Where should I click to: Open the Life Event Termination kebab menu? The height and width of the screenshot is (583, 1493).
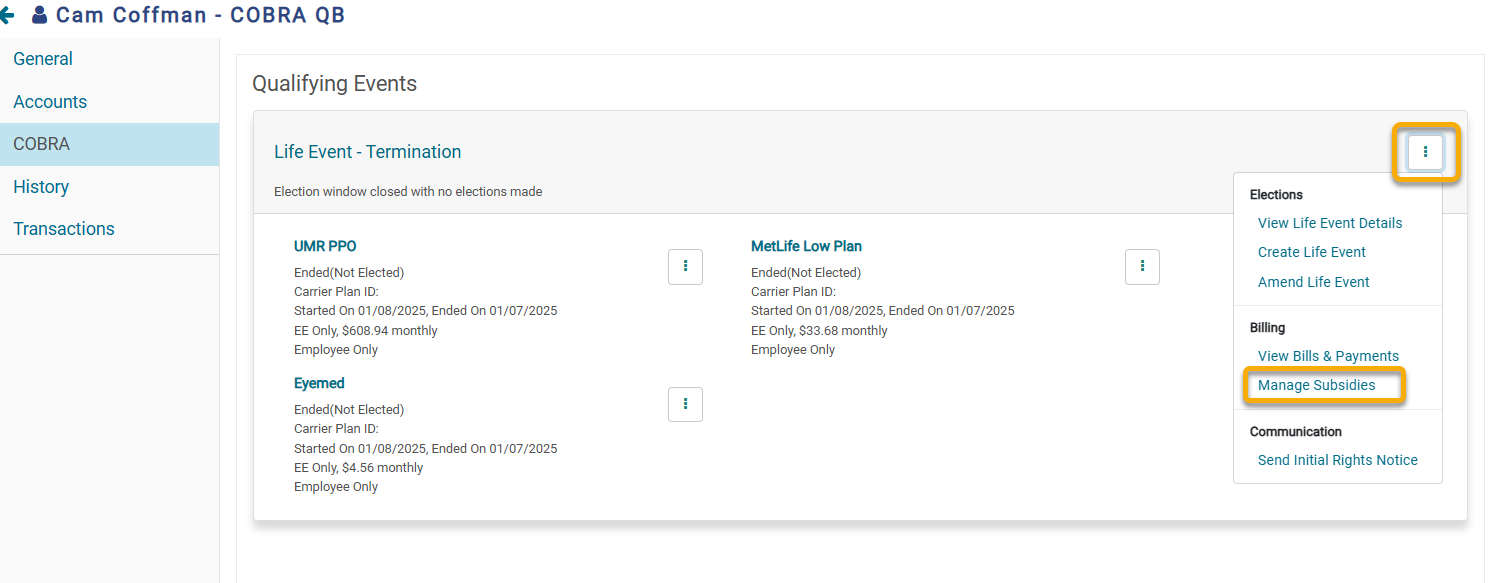click(1425, 152)
